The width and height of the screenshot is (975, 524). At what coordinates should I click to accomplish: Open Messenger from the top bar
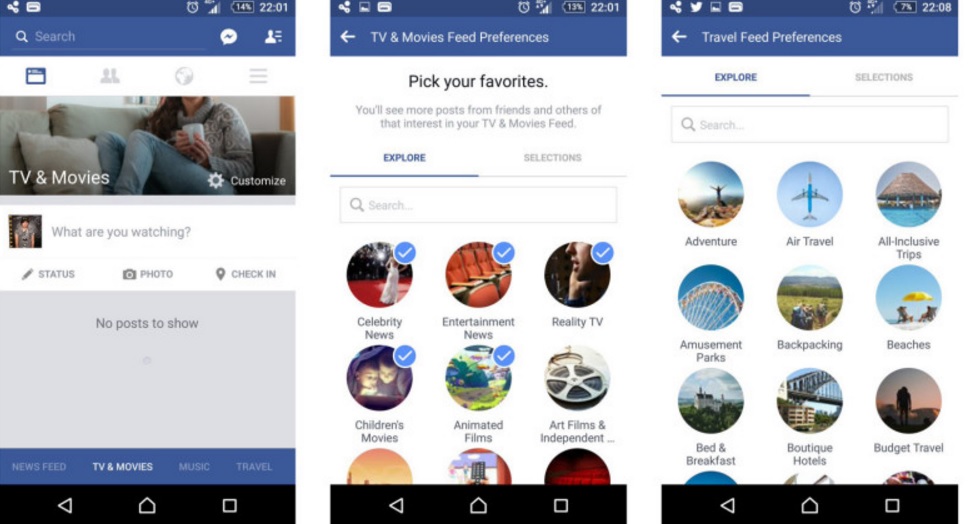point(228,37)
